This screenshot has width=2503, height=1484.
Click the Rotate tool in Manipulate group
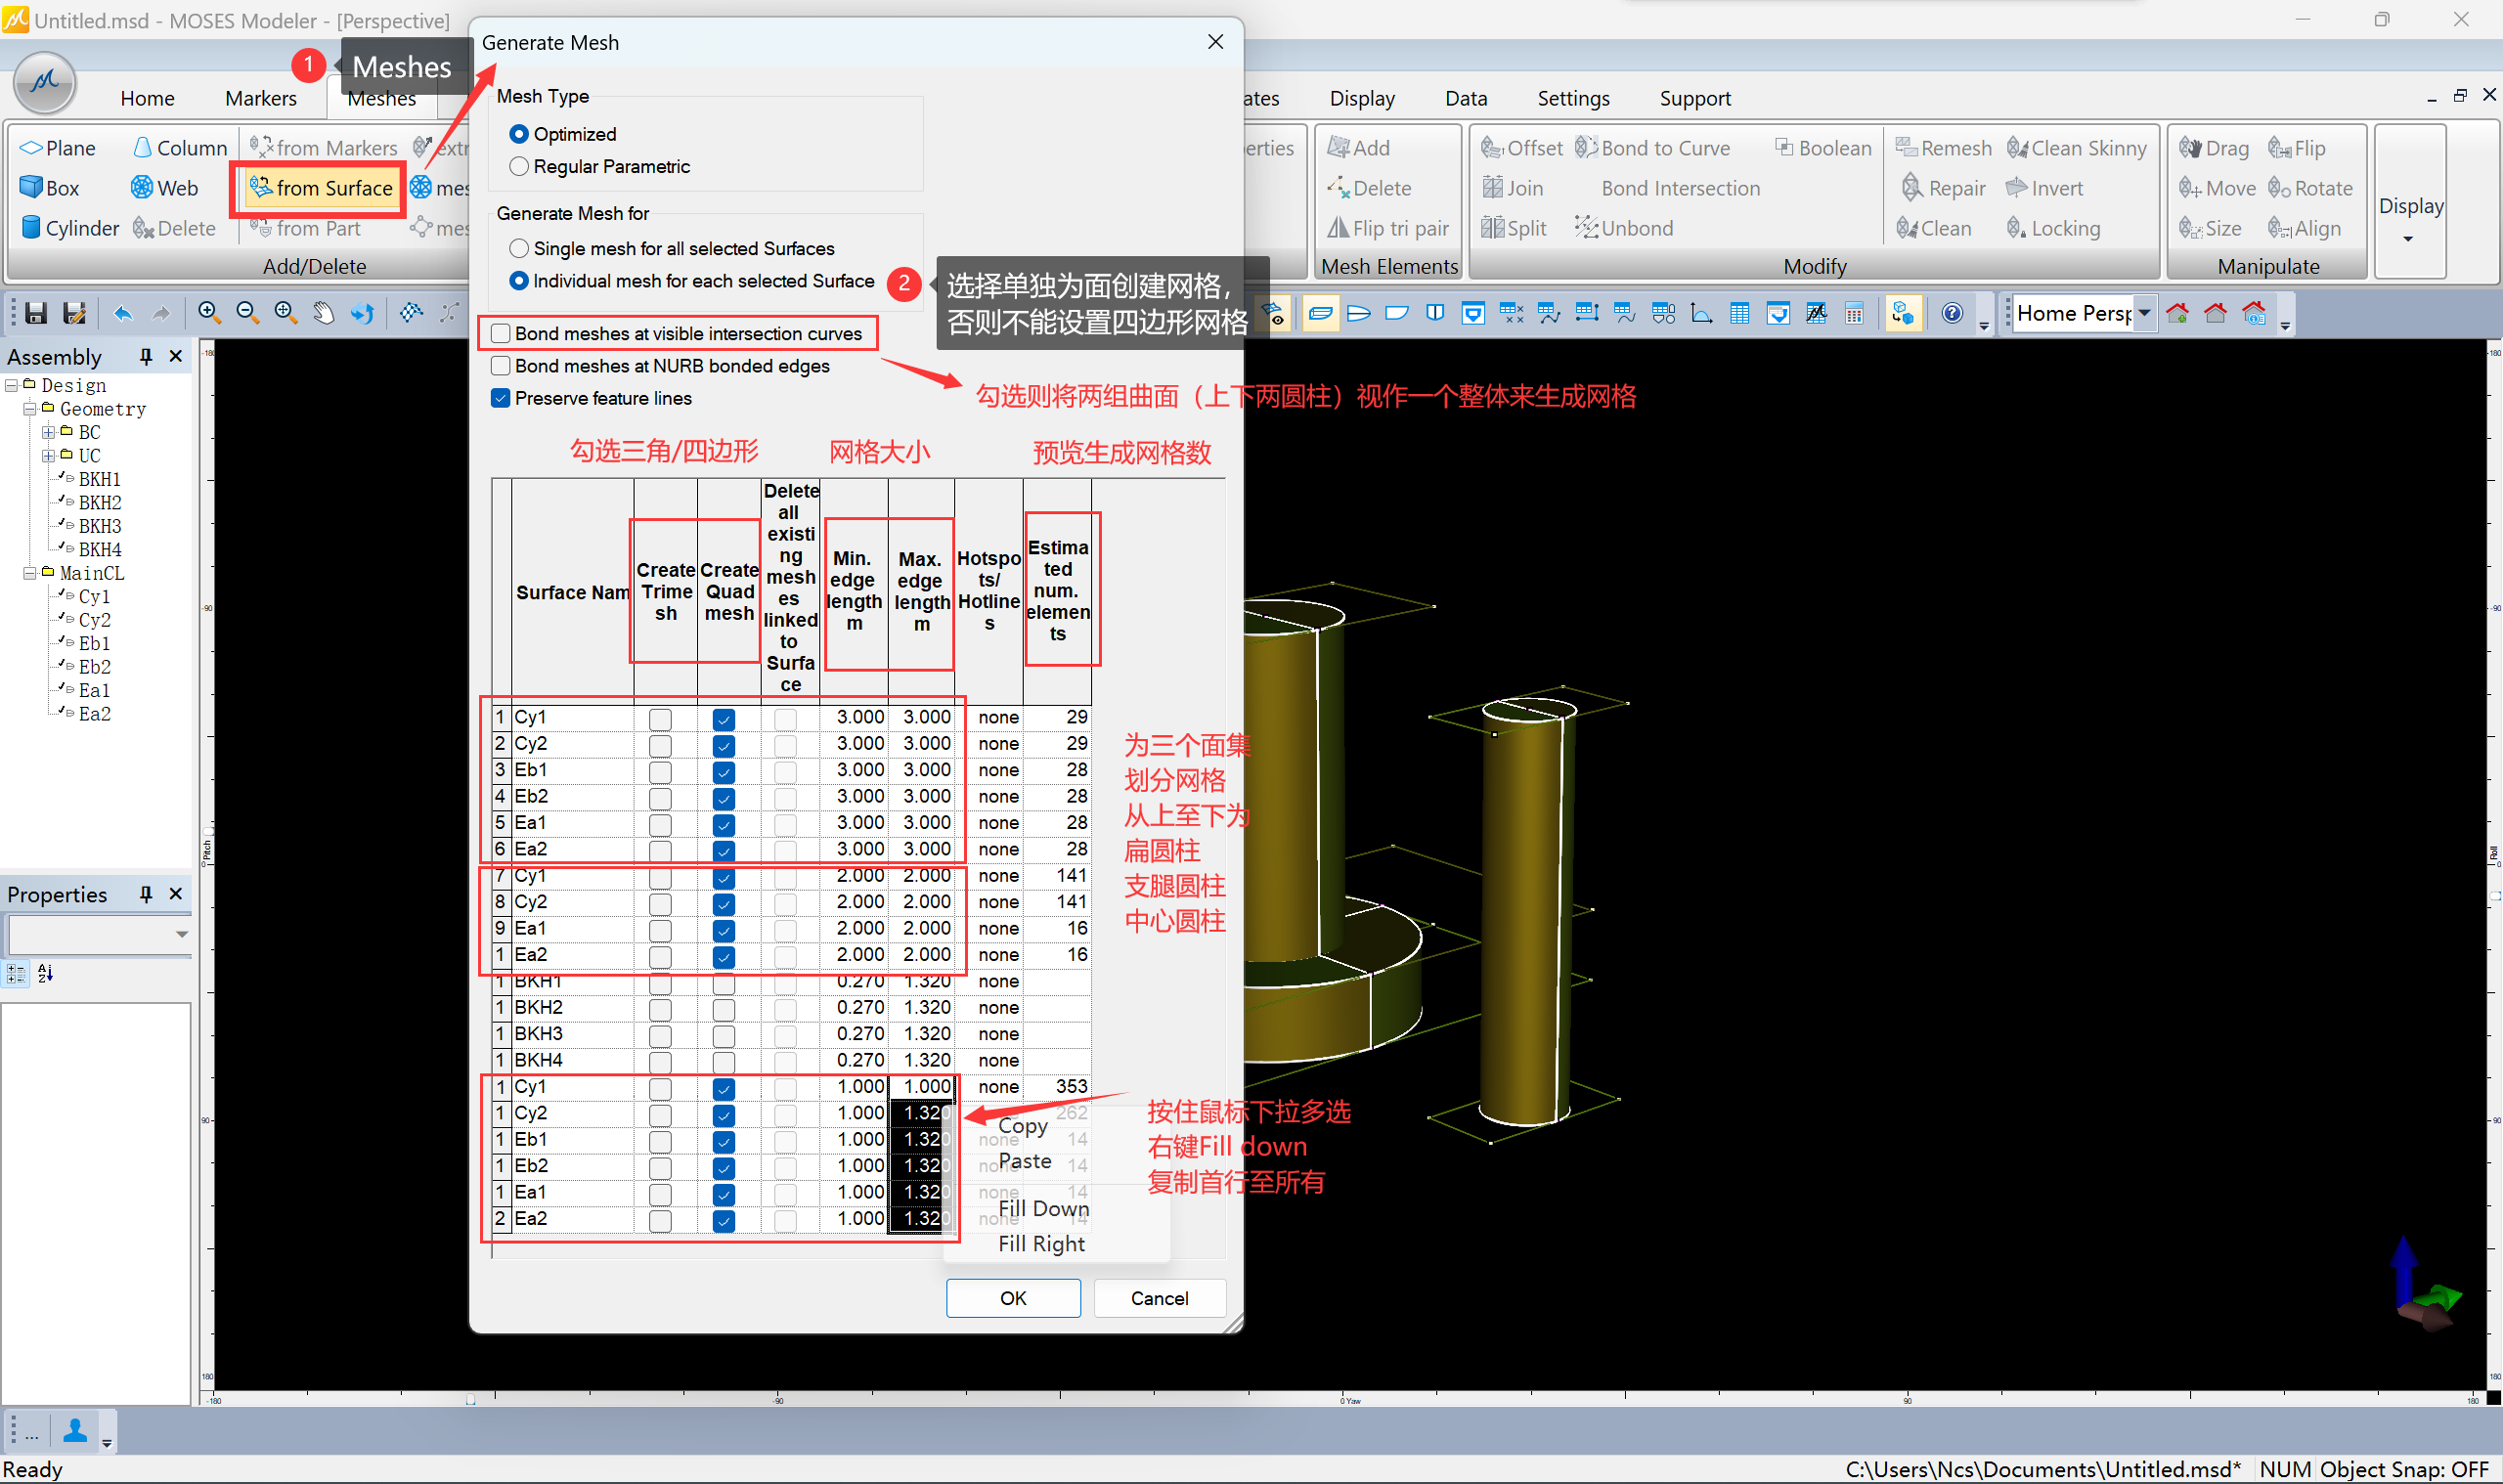2309,188
